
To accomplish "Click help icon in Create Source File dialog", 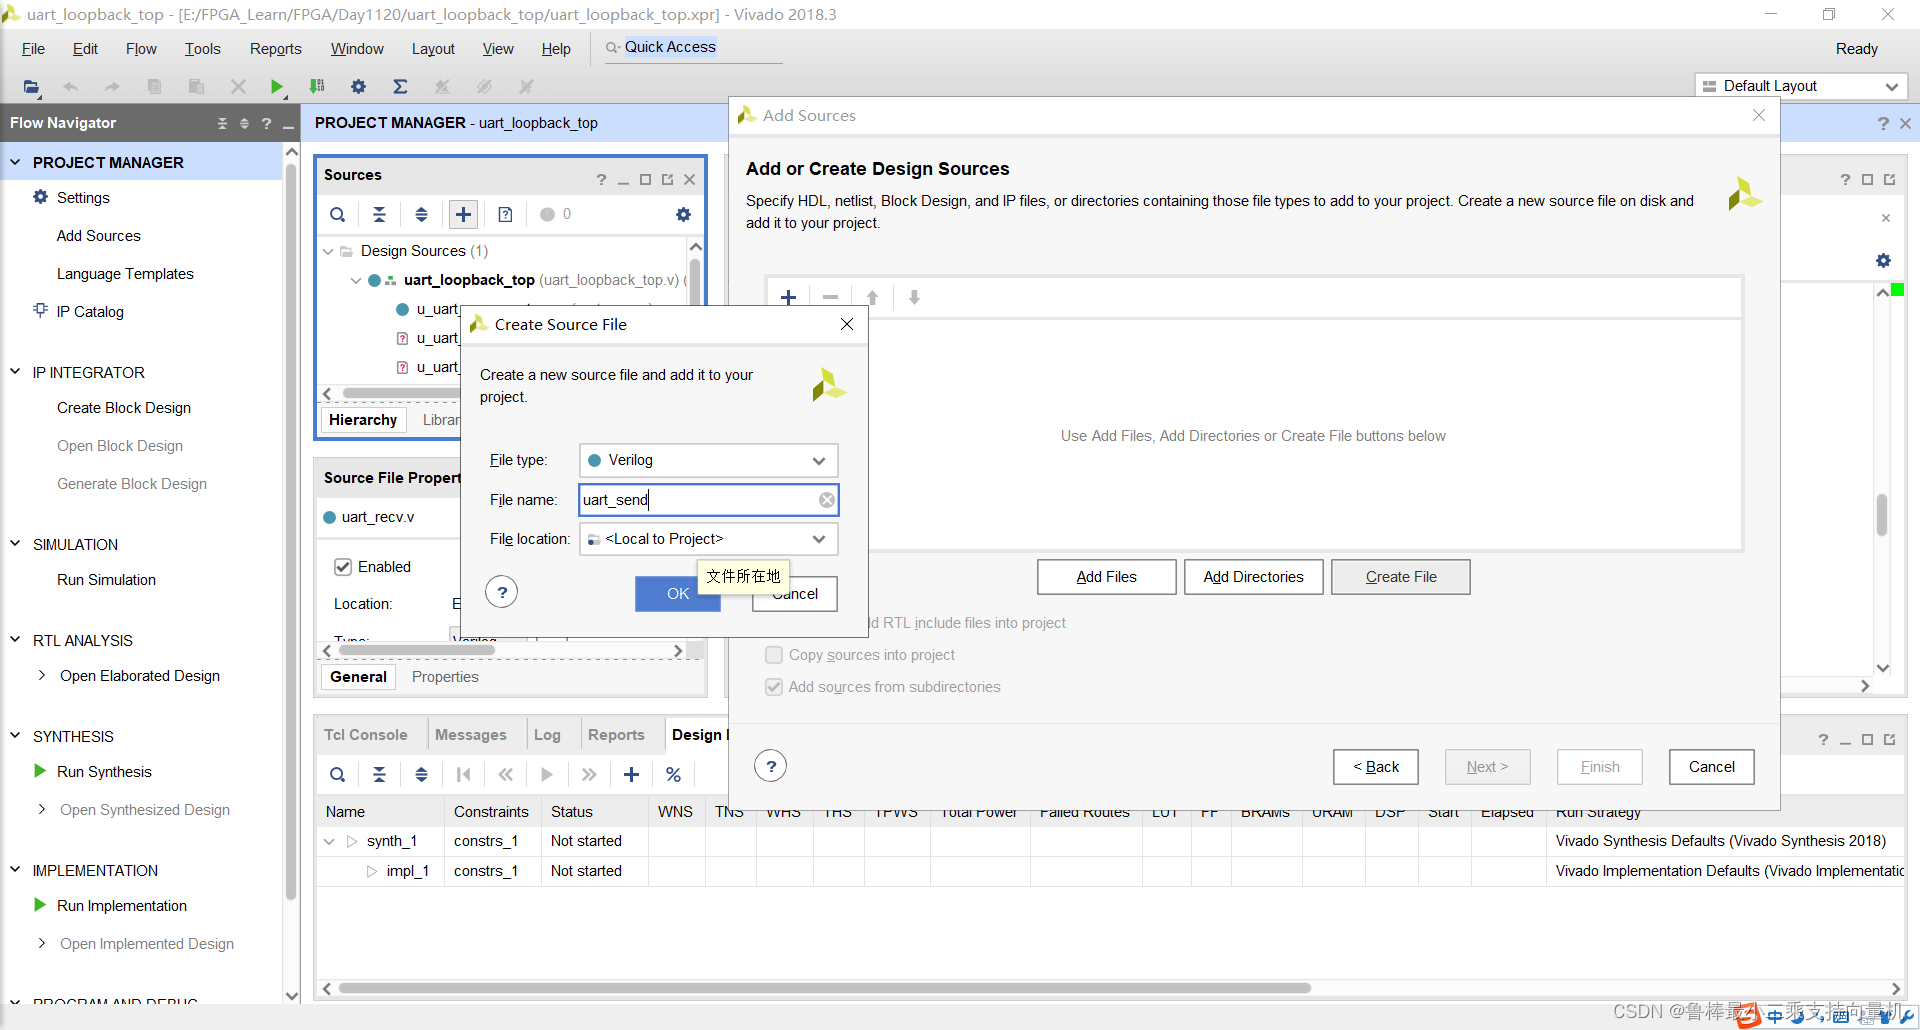I will point(502,592).
